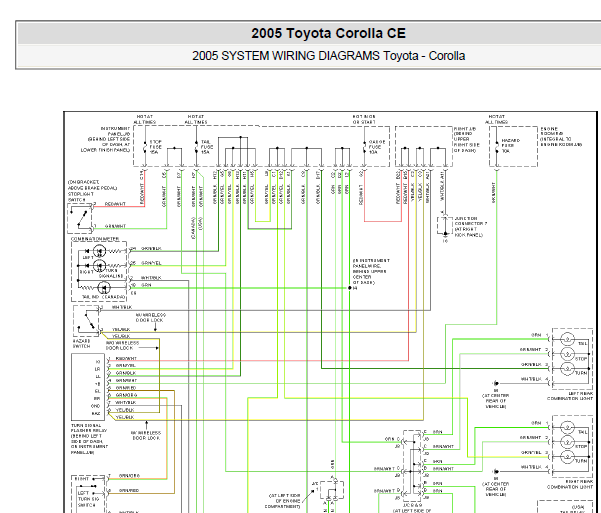The height and width of the screenshot is (513, 601).
Task: Click the GRN/WHT label at stoplight switch pin 1
Action: tap(115, 226)
